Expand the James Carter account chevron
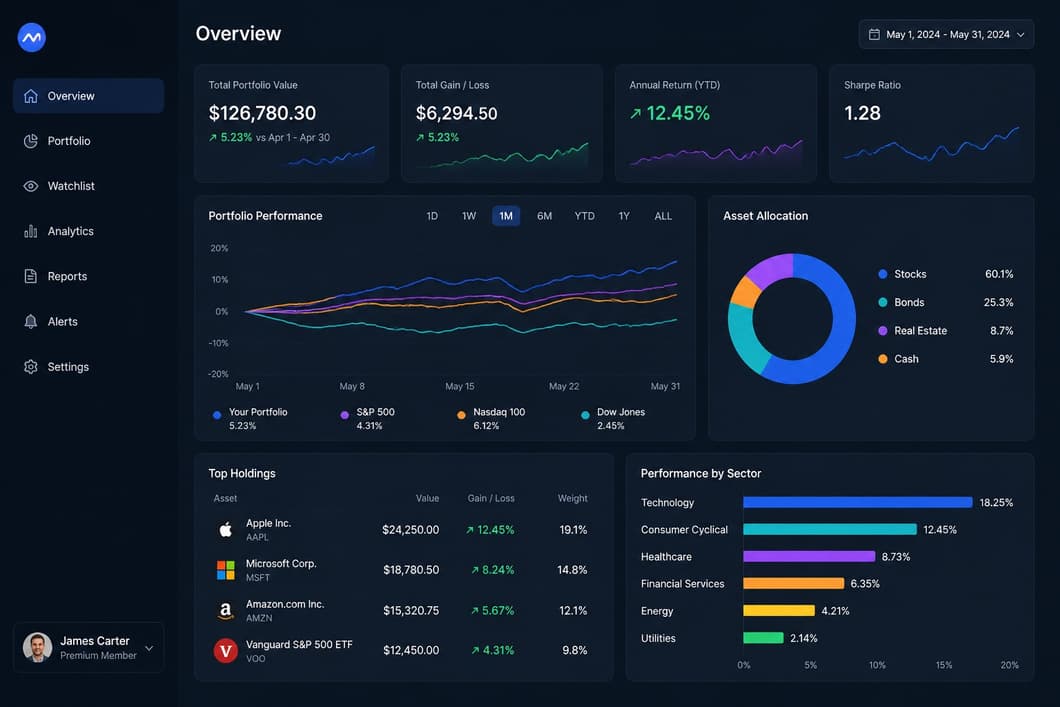The image size is (1060, 707). click(x=149, y=648)
